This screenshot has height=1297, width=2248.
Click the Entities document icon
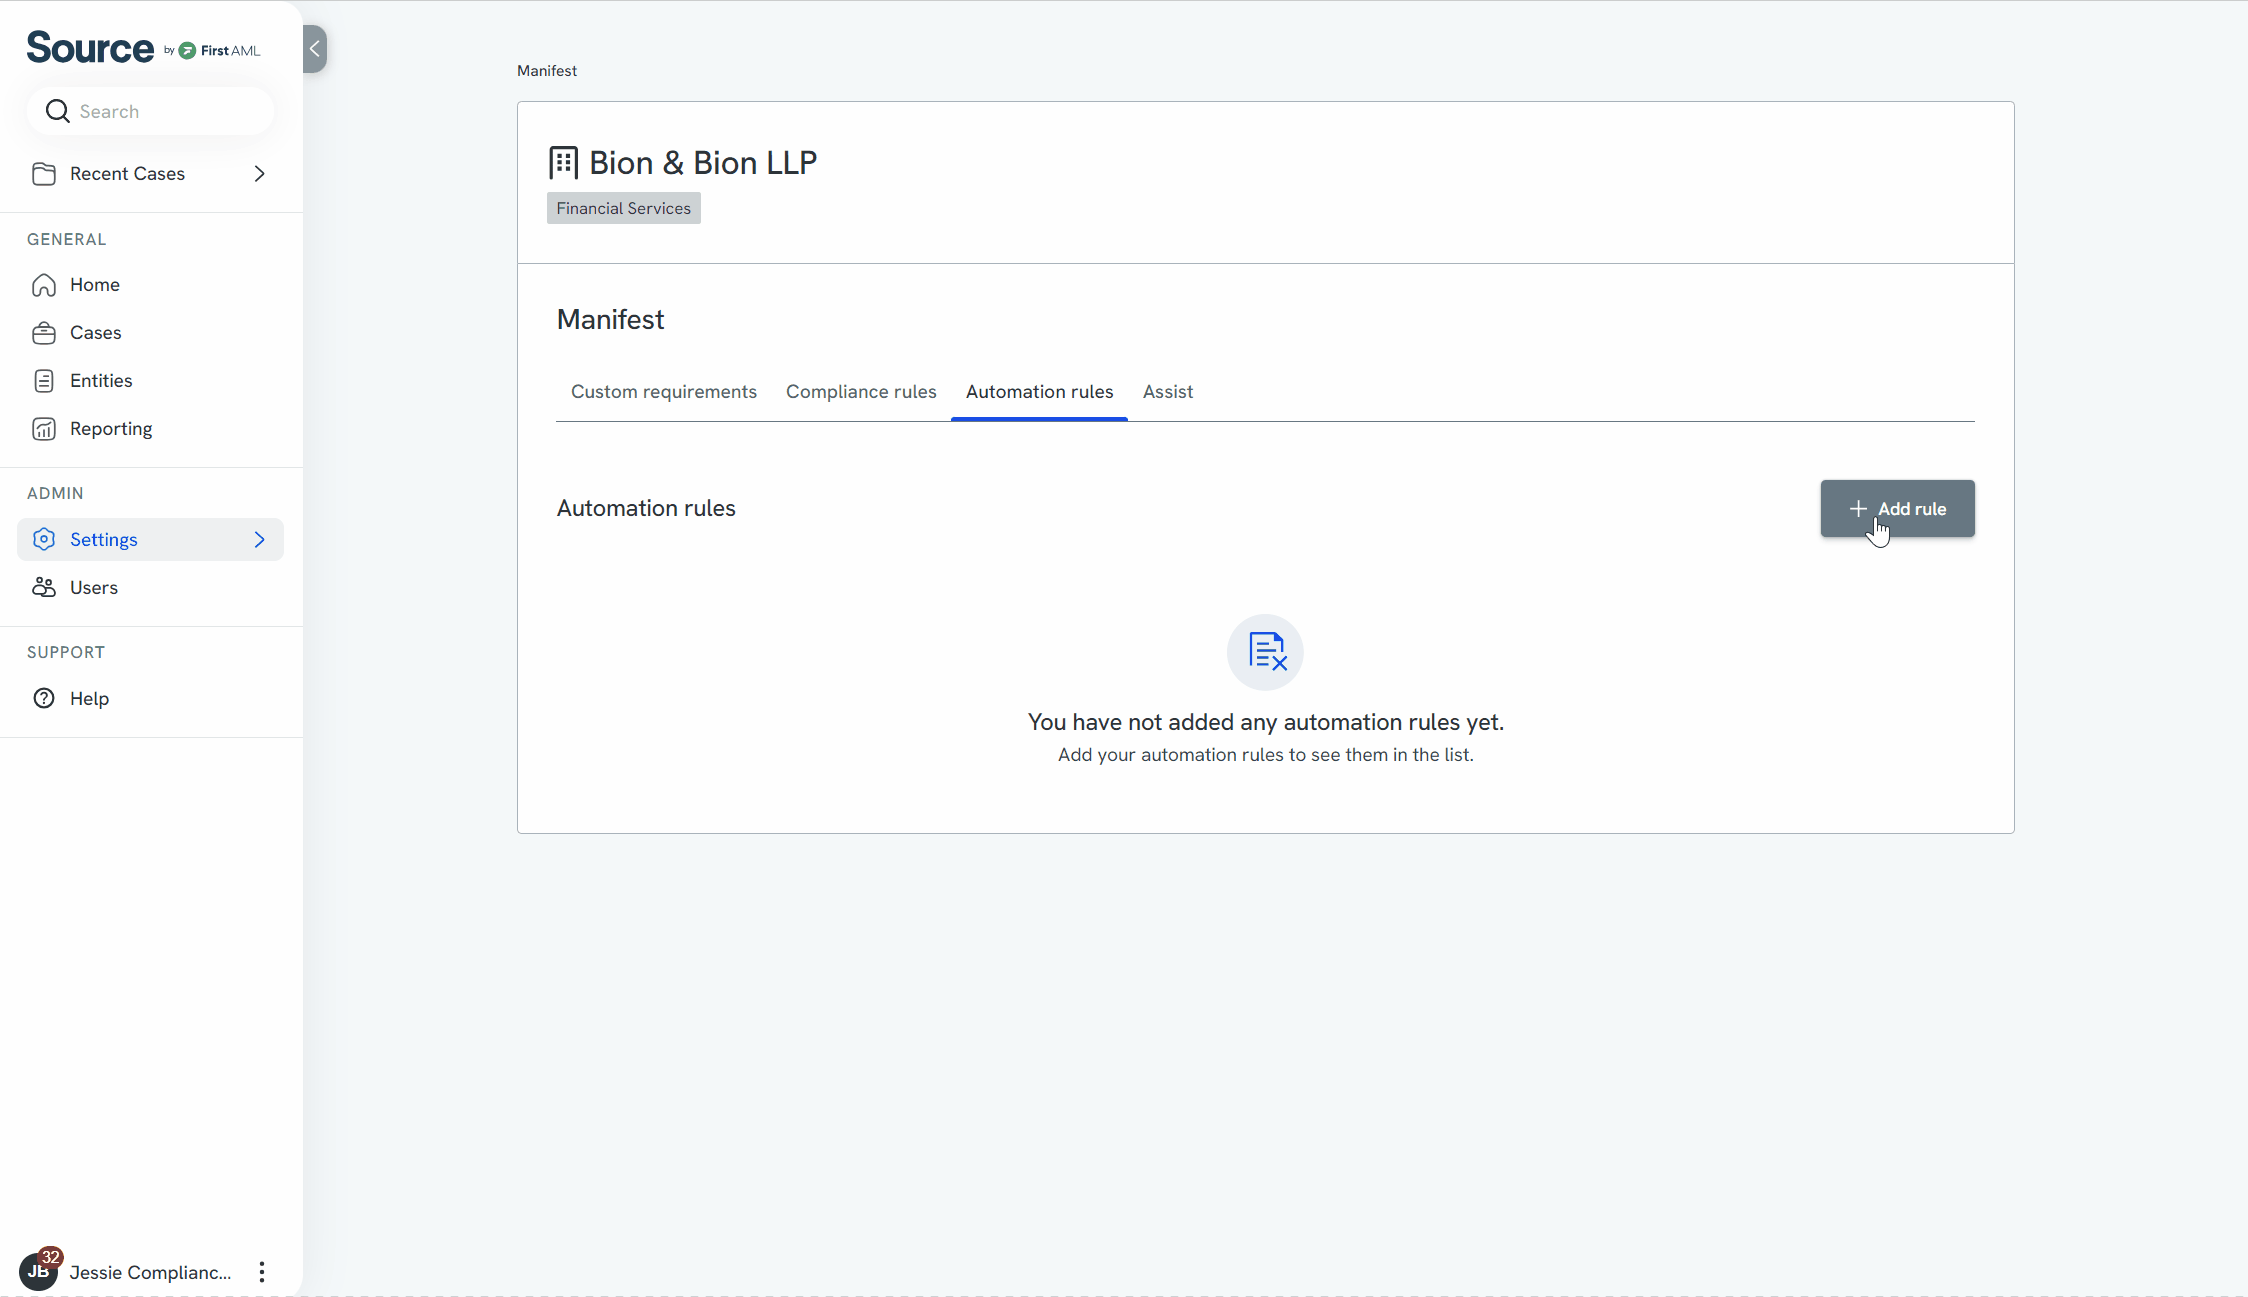click(44, 381)
